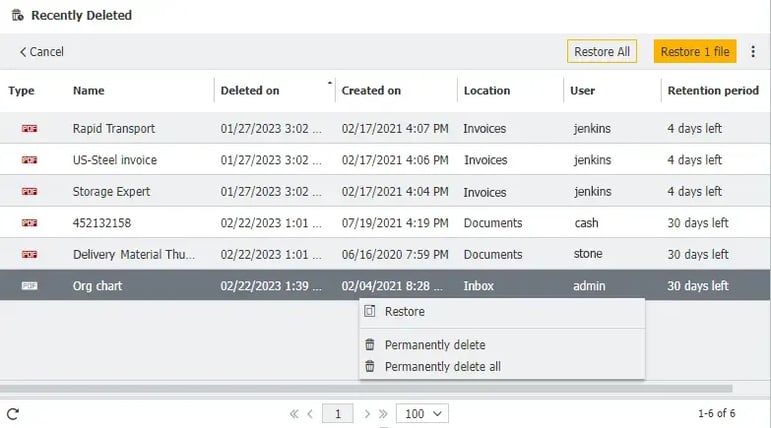Click Invoices location in Rapid Transport row
771x428 pixels.
[x=484, y=128]
